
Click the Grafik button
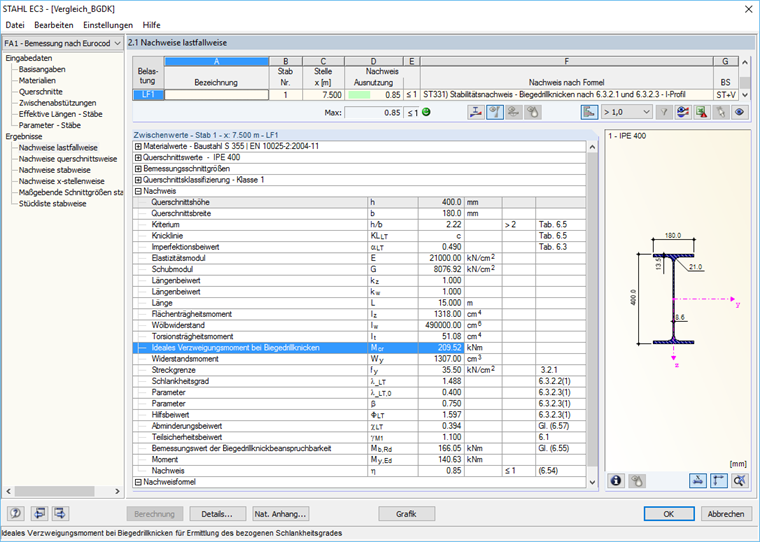pos(406,514)
